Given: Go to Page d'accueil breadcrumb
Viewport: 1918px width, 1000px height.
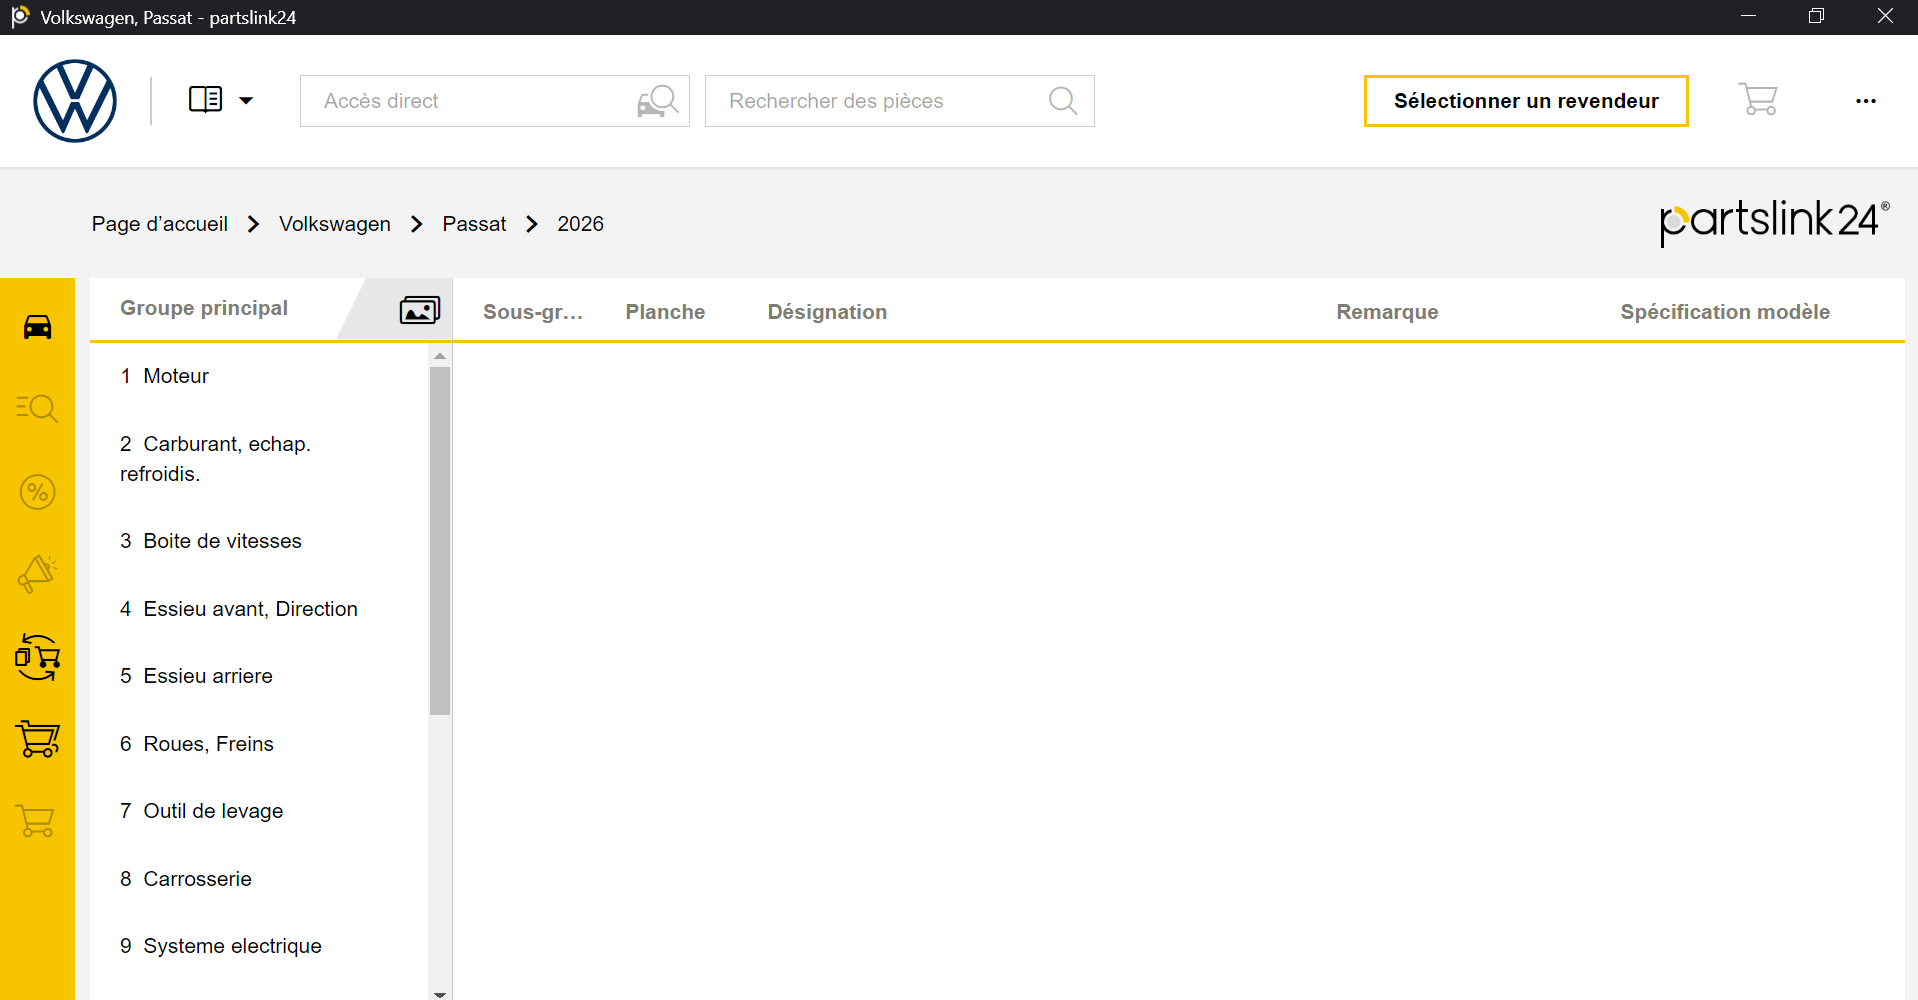Looking at the screenshot, I should click(x=160, y=224).
